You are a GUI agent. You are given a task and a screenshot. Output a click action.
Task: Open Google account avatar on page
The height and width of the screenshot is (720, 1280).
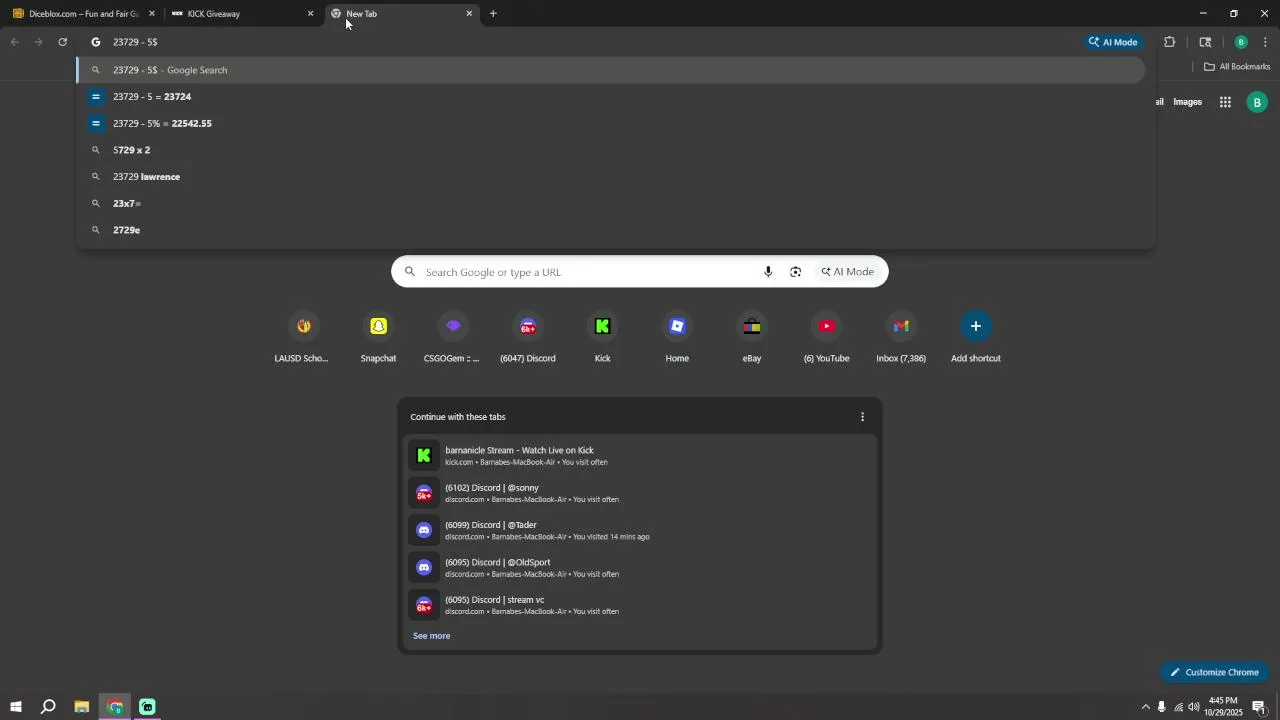click(1257, 102)
